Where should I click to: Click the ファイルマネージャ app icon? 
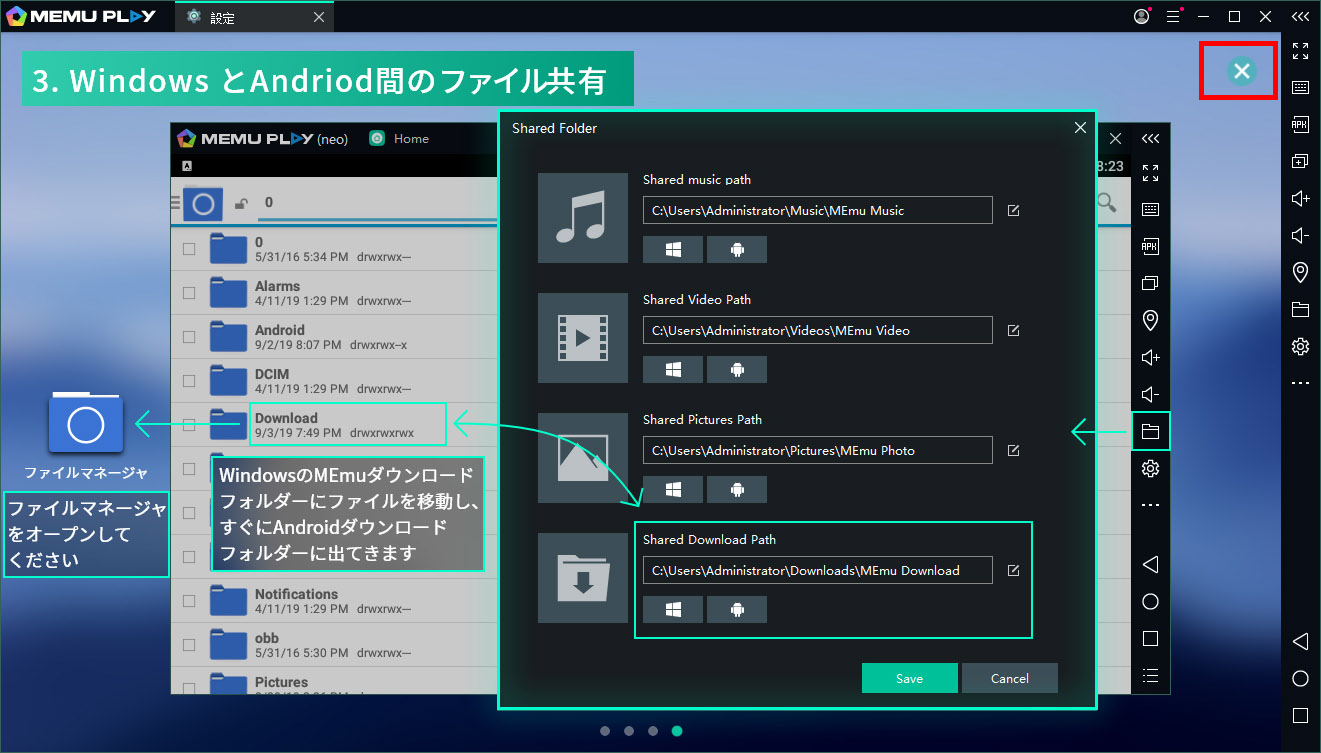pyautogui.click(x=86, y=424)
